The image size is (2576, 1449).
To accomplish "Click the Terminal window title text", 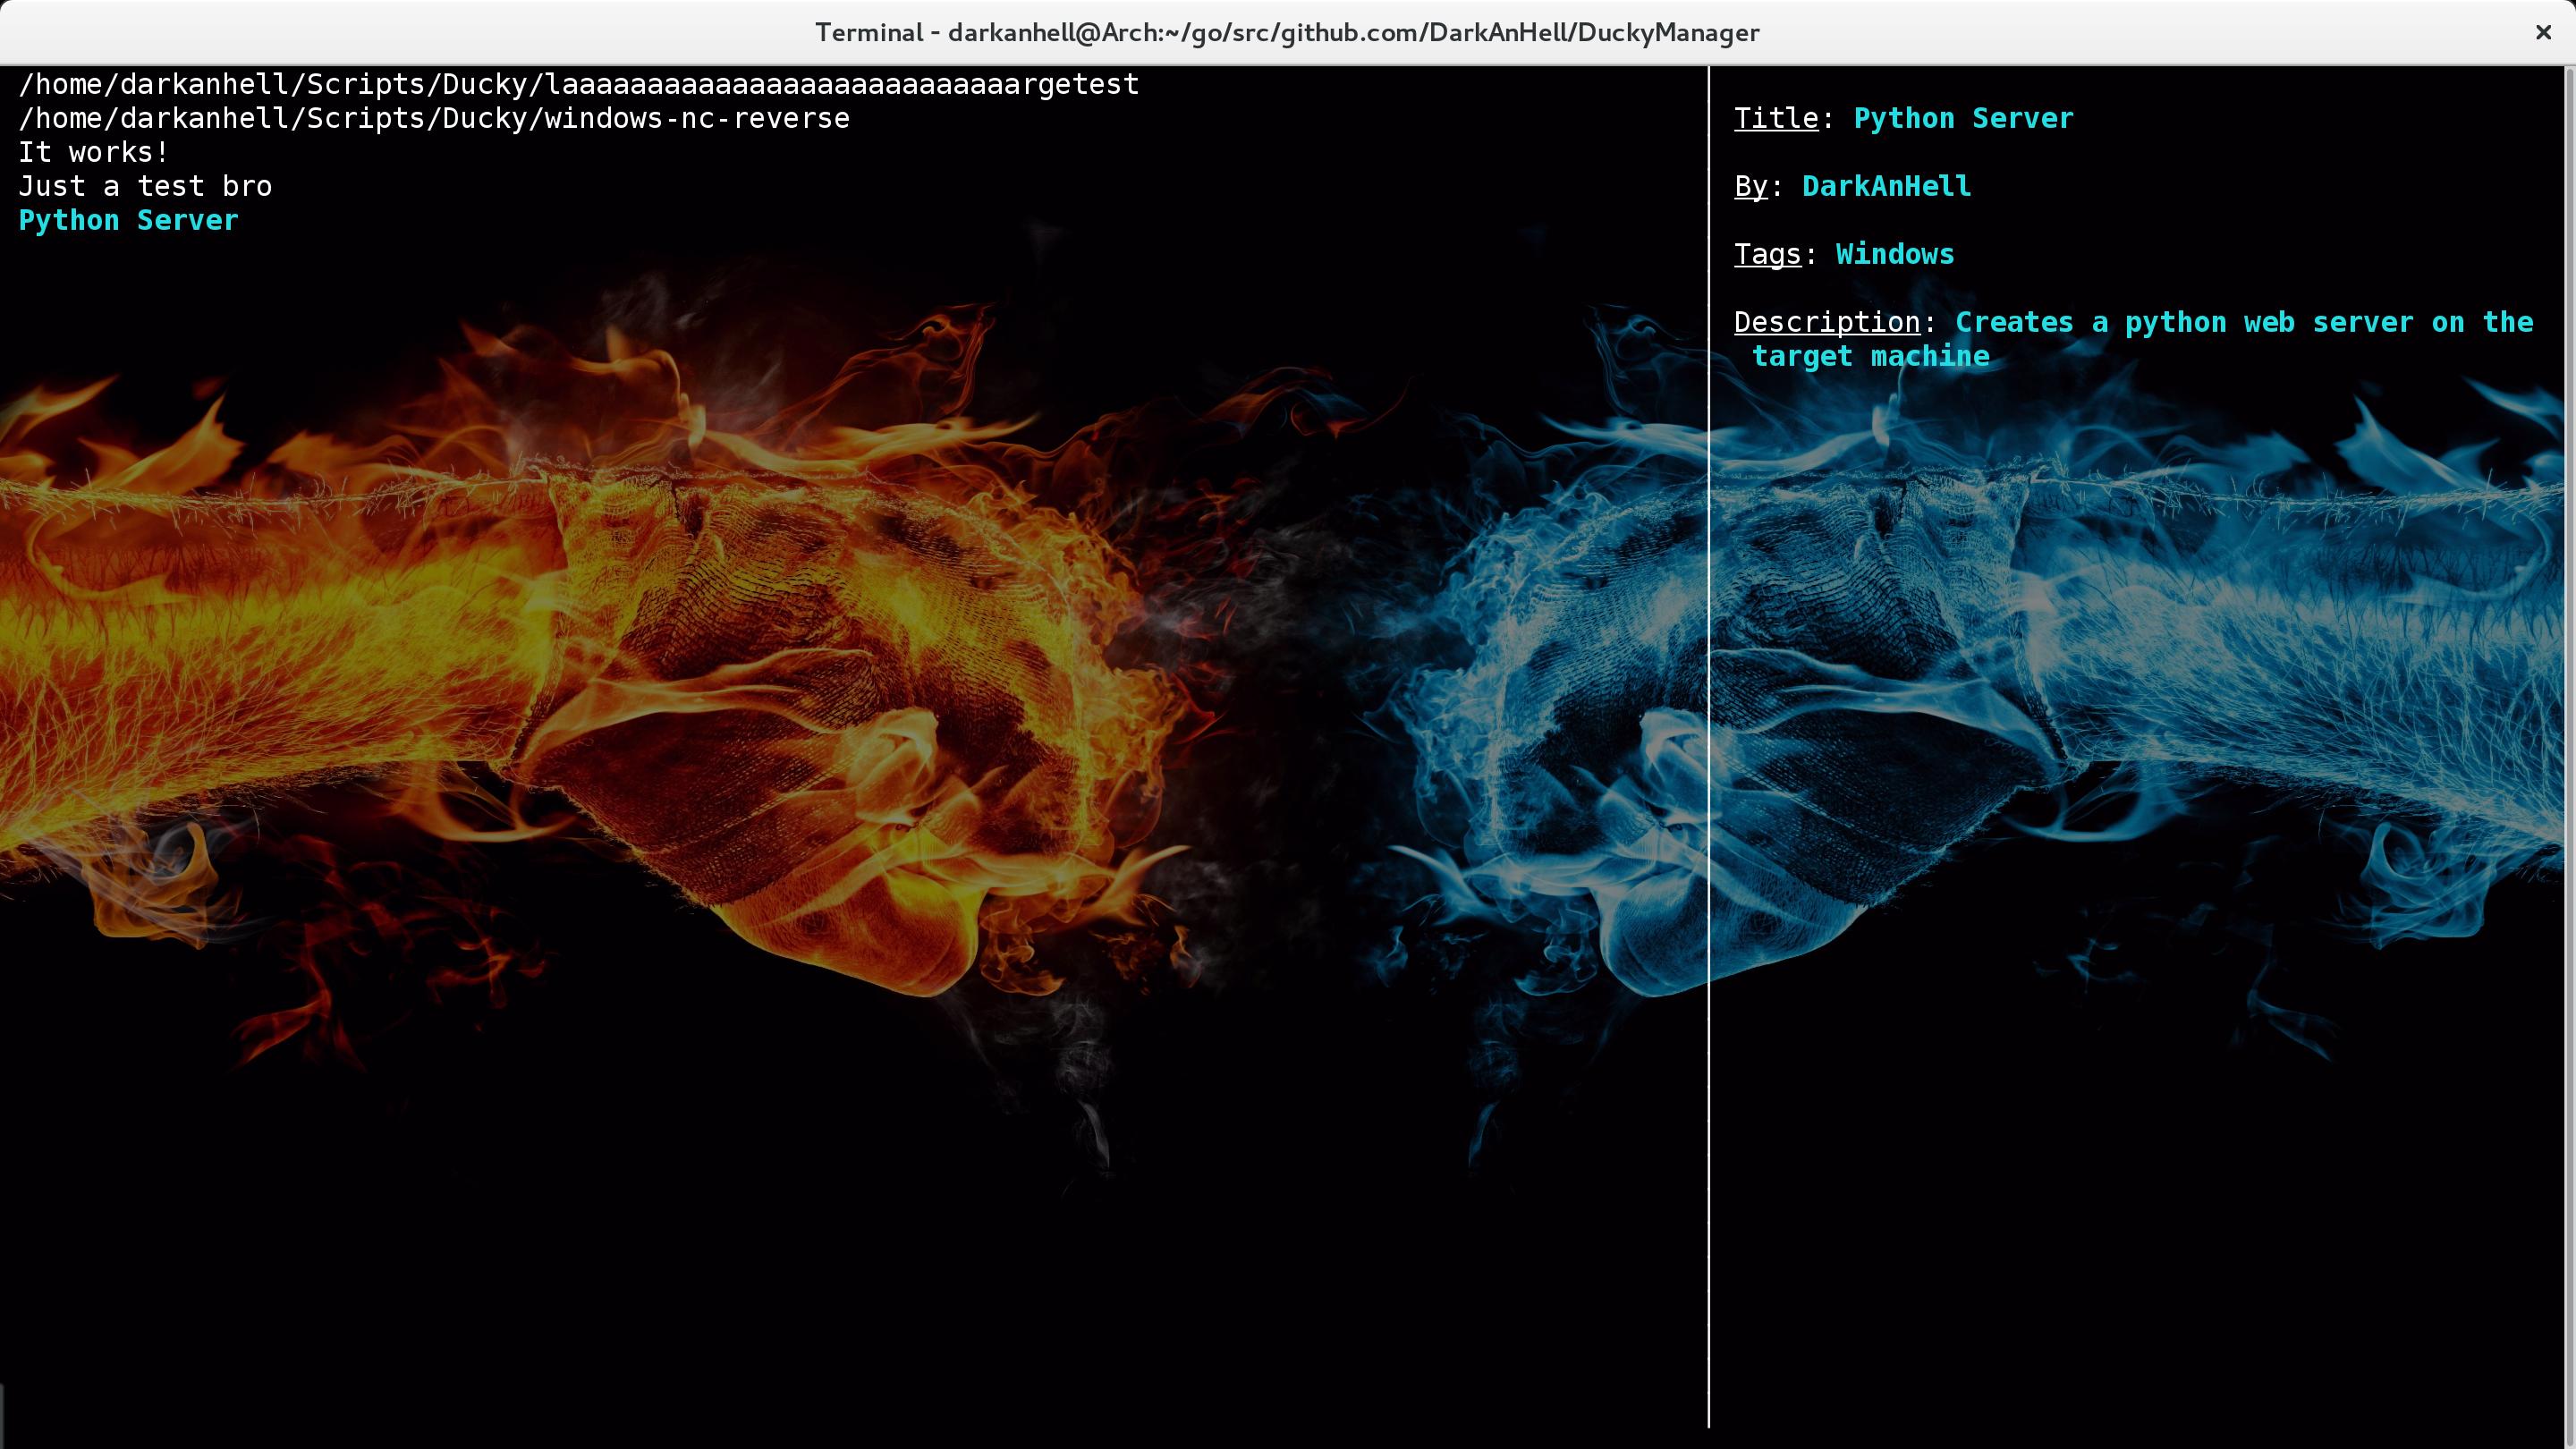I will 1287,33.
